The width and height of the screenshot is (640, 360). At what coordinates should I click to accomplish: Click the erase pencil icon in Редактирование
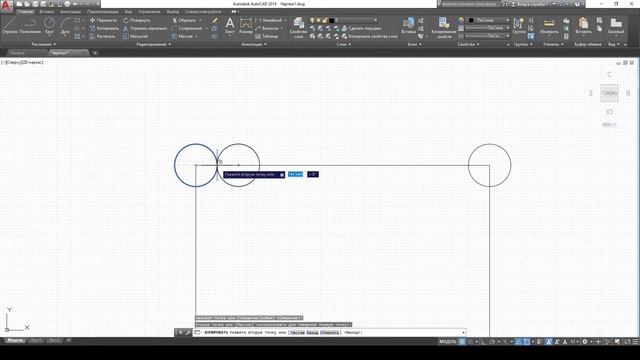pyautogui.click(x=215, y=20)
